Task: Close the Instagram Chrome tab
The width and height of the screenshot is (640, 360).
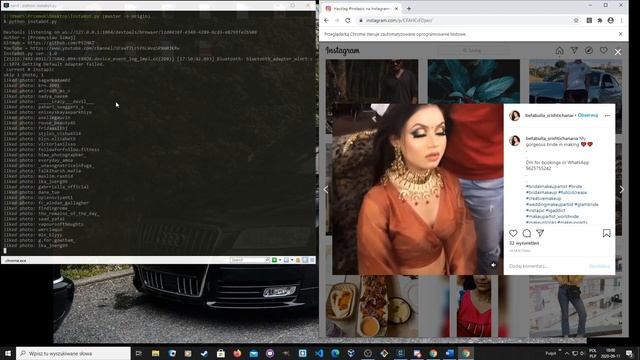Action: [396, 8]
